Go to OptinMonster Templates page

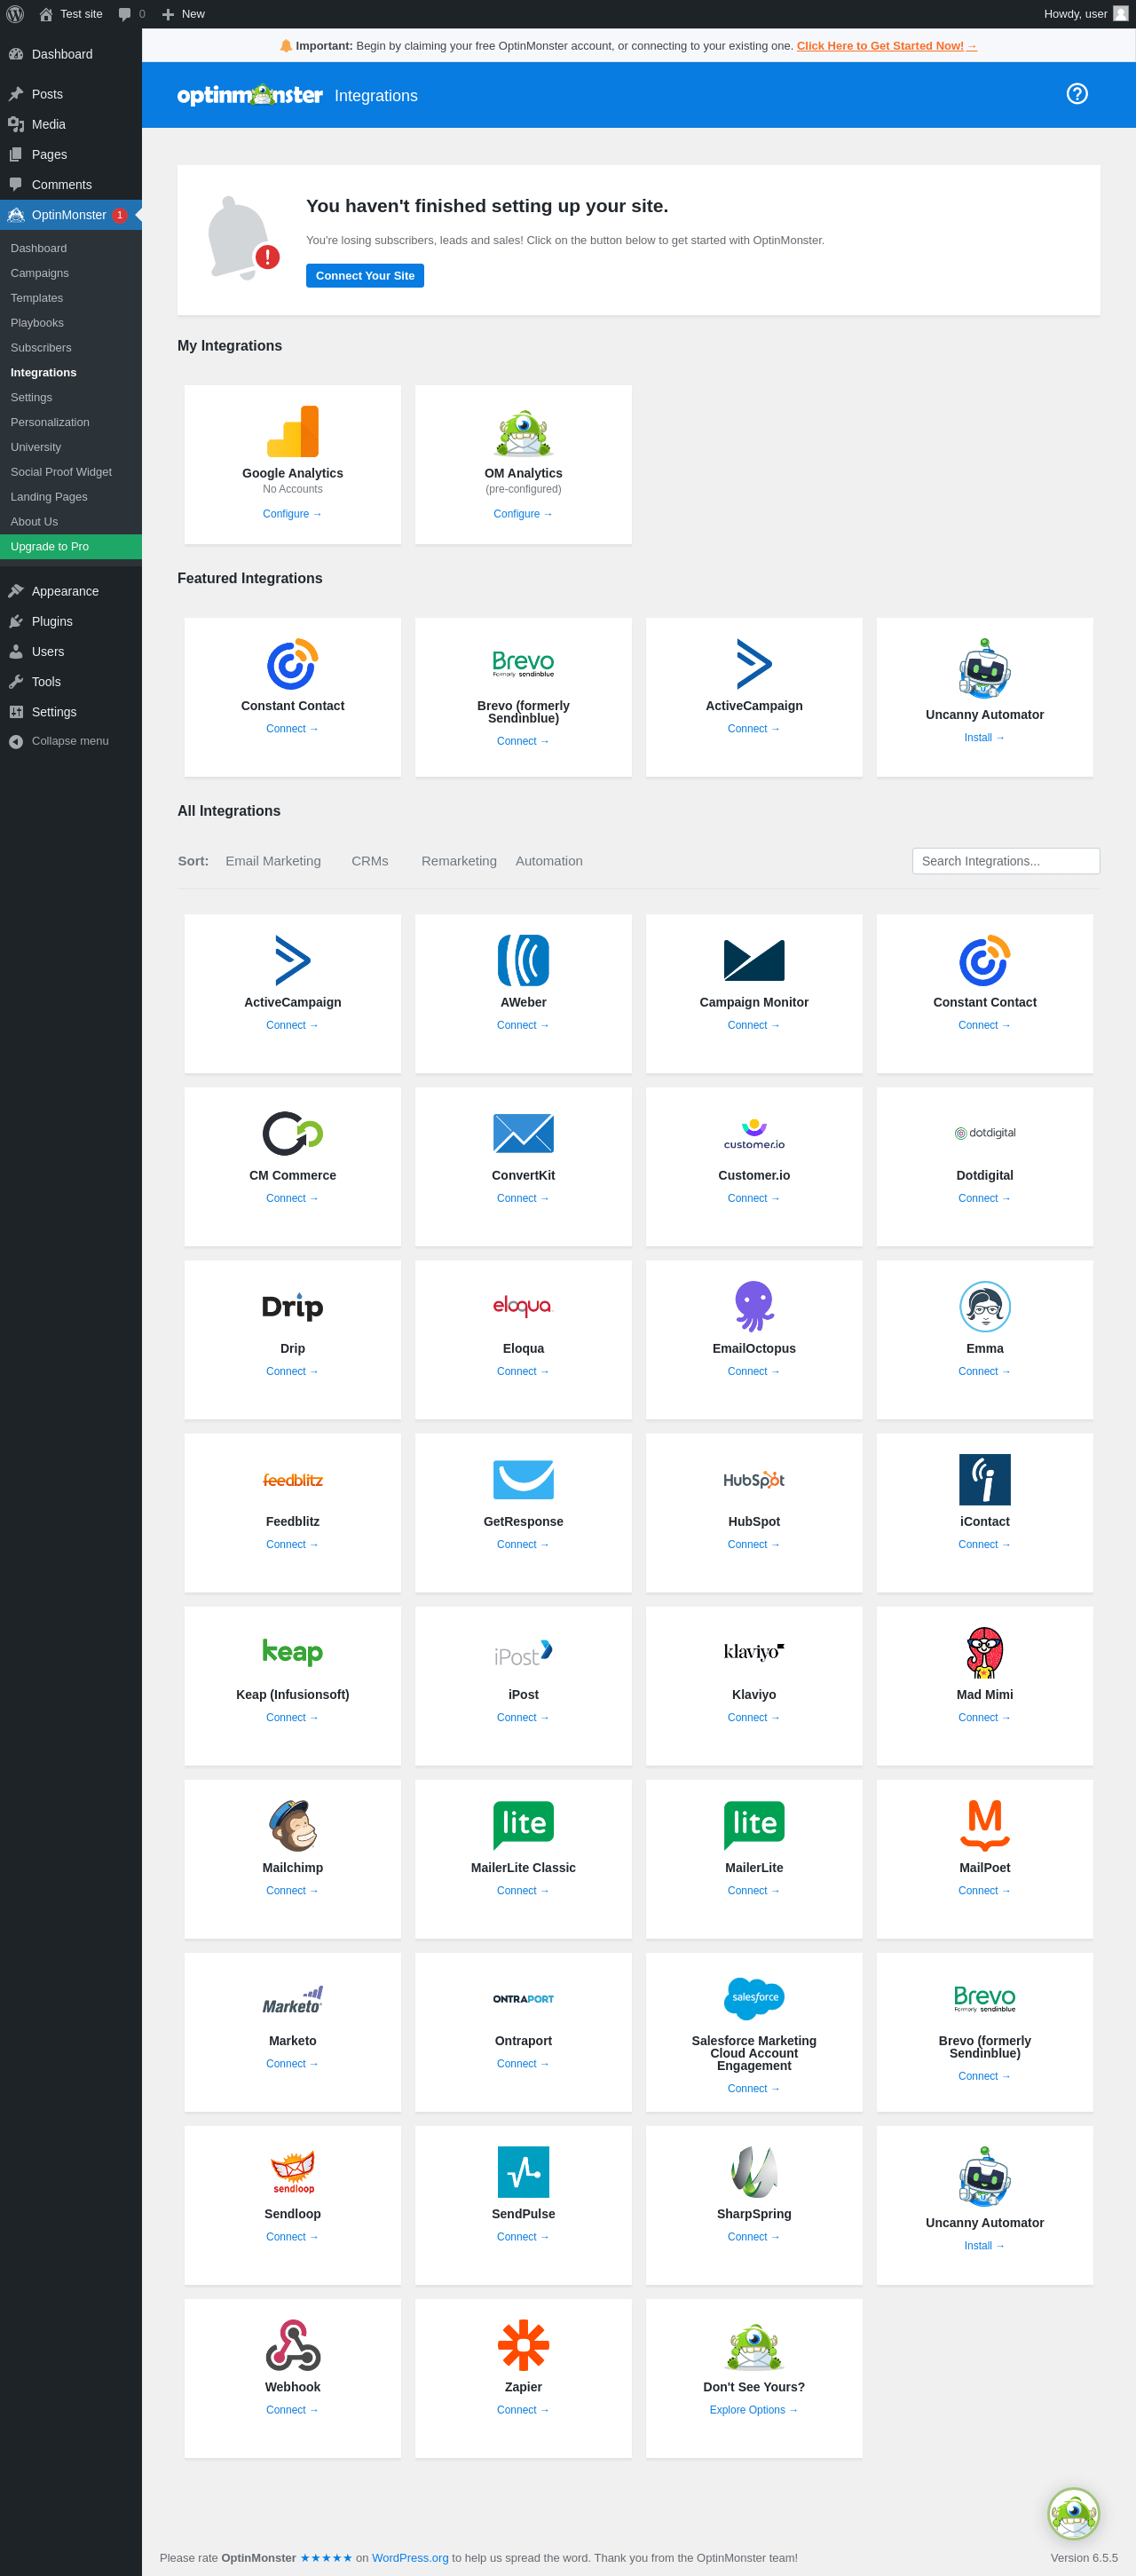(x=37, y=298)
